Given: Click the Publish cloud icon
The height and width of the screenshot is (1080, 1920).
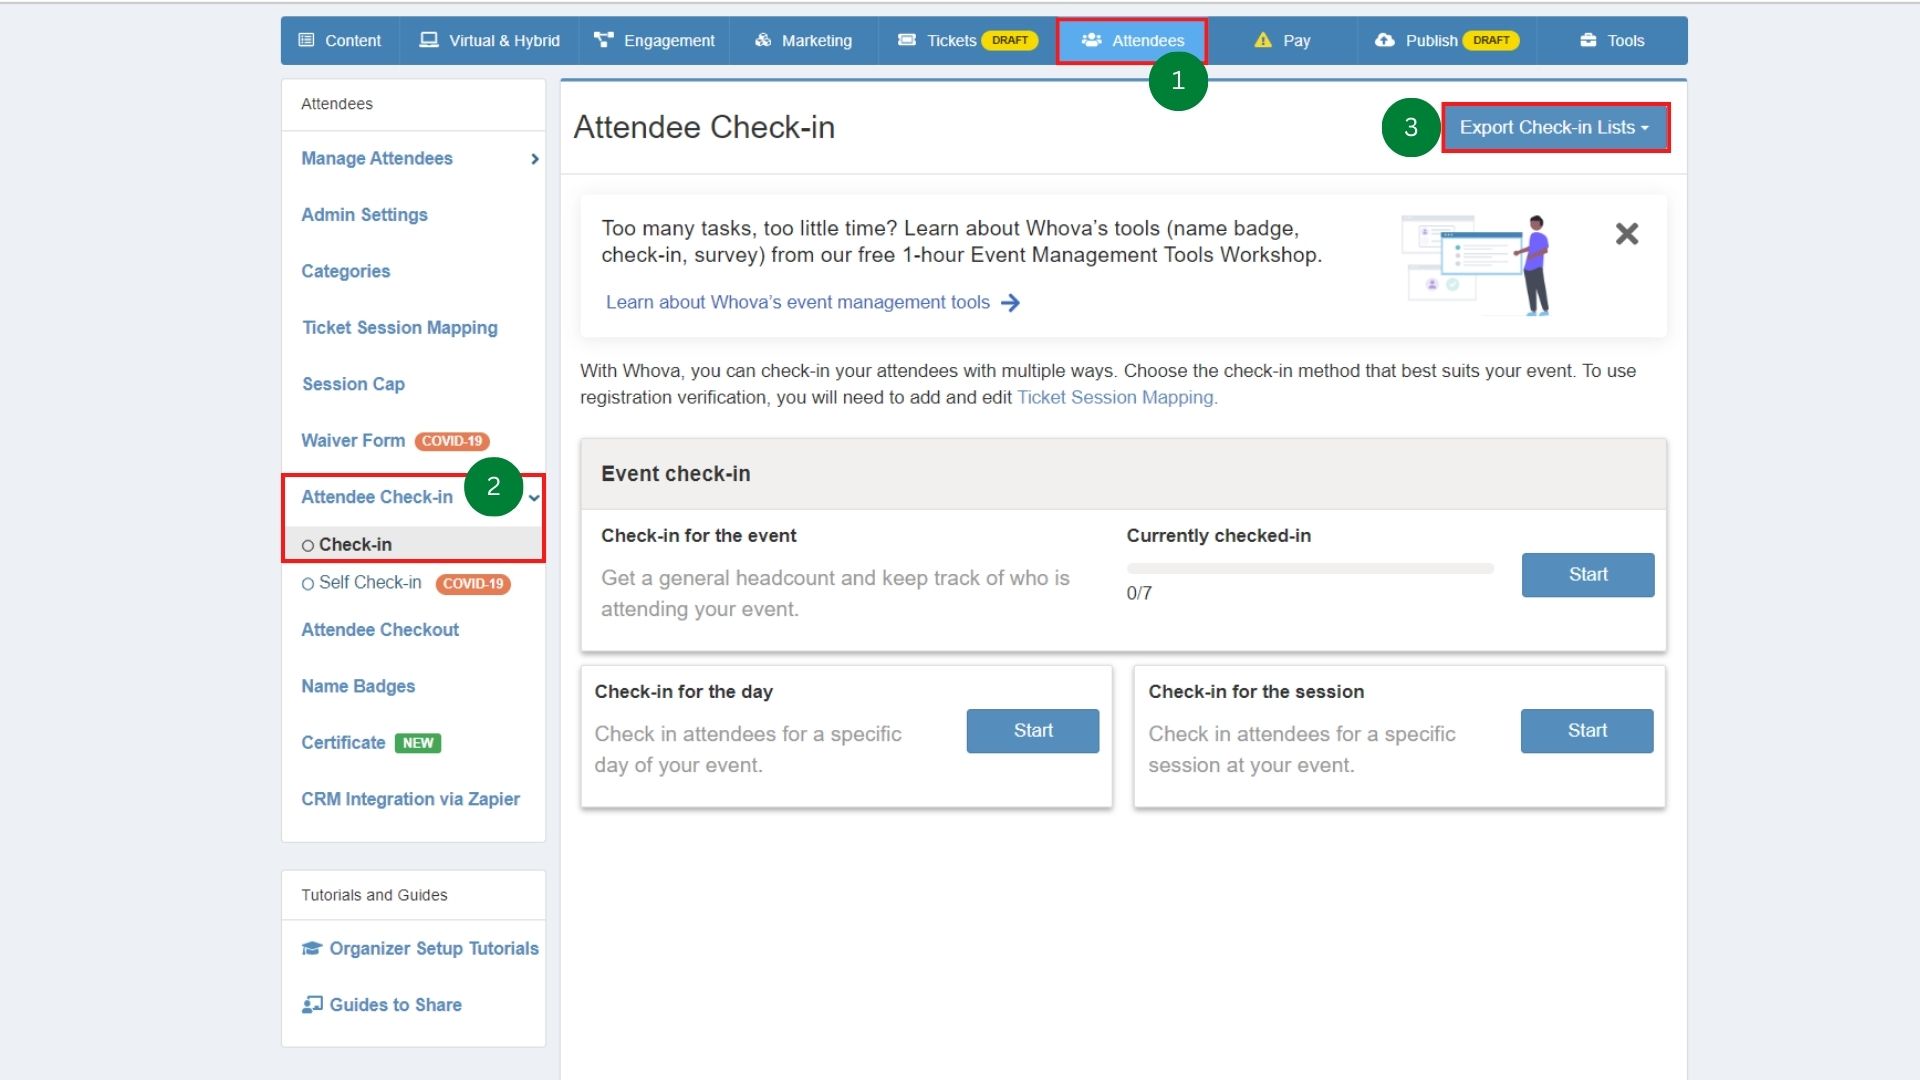Looking at the screenshot, I should point(1384,40).
